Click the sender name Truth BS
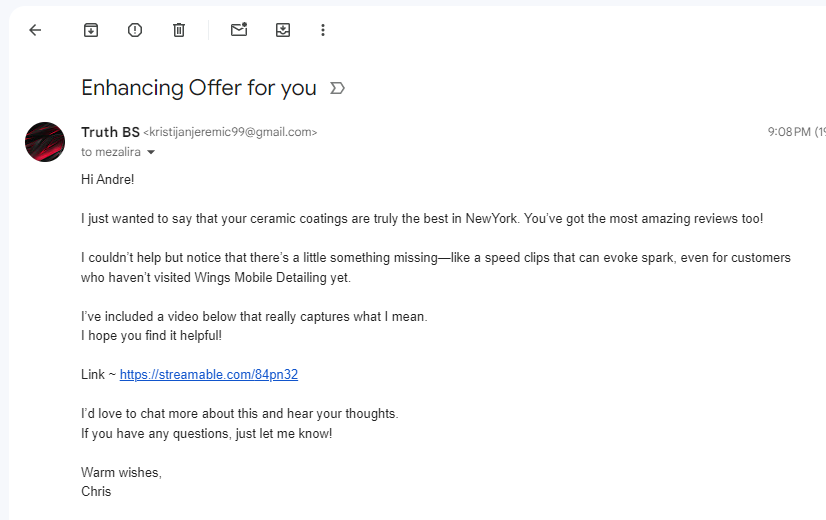The width and height of the screenshot is (826, 520). (x=110, y=132)
